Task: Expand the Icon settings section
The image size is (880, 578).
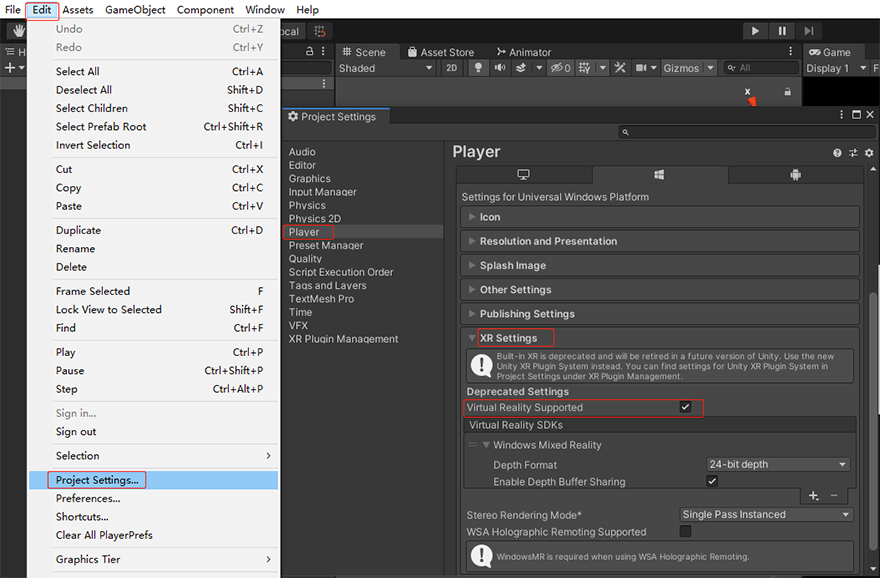Action: pos(660,217)
